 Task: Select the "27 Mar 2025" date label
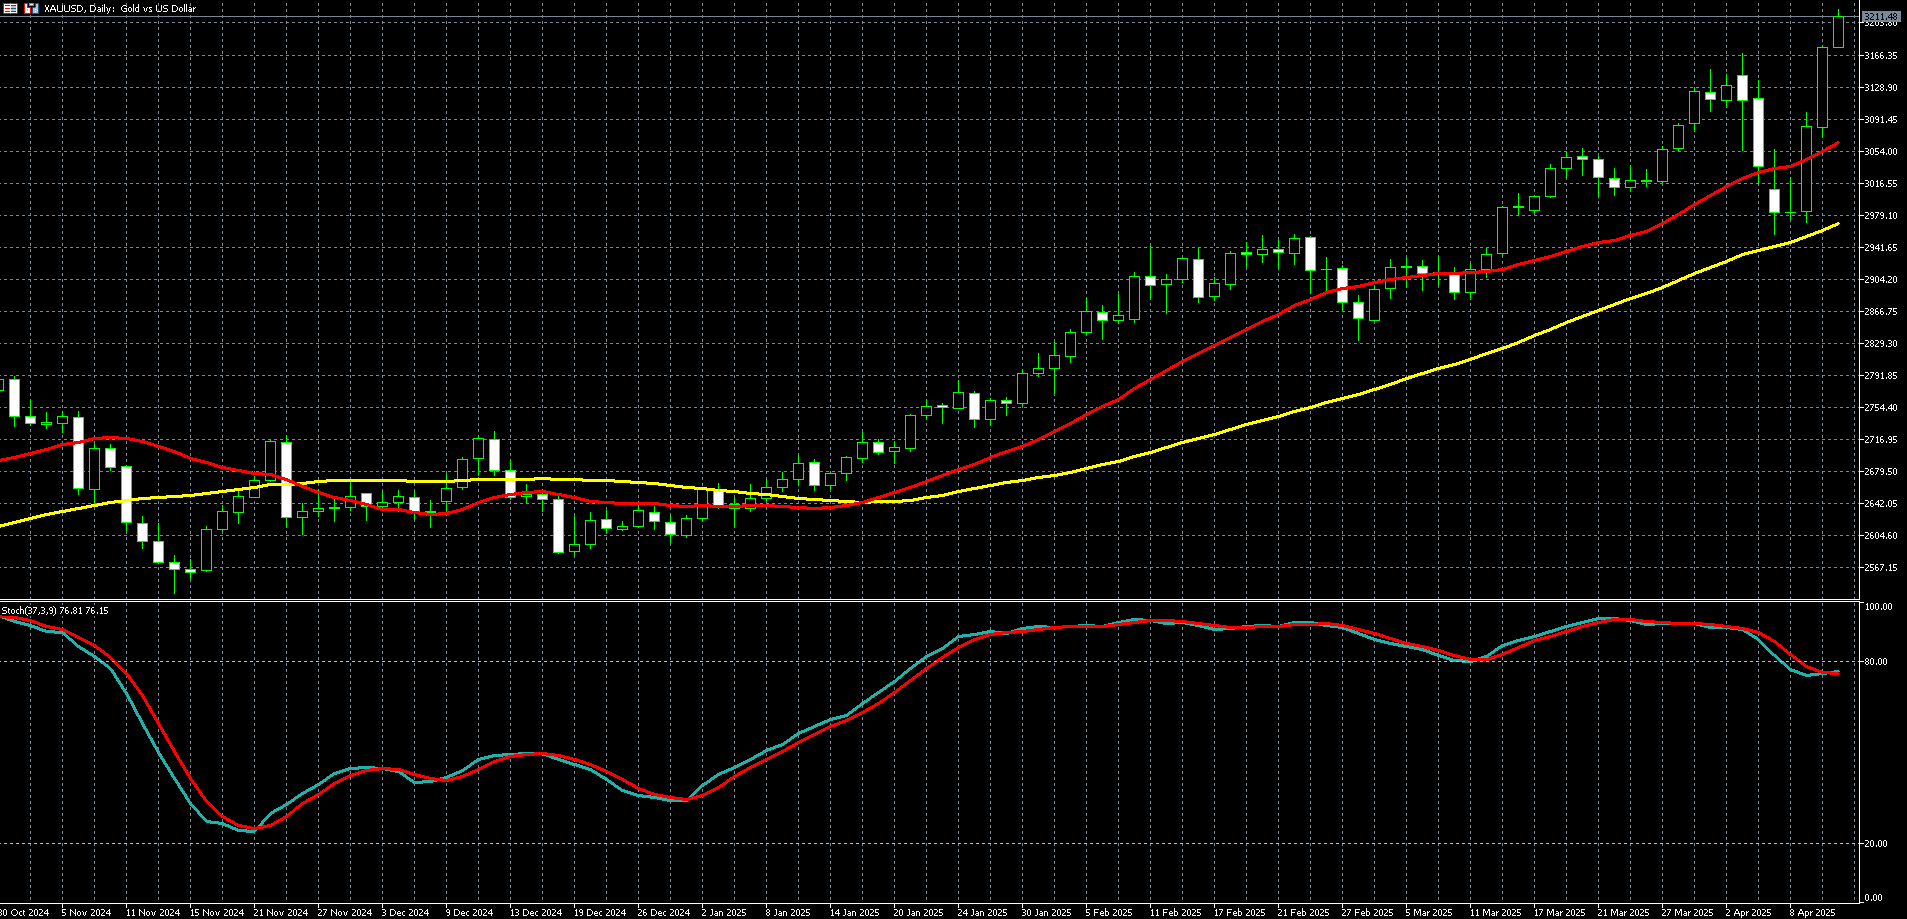(1687, 913)
